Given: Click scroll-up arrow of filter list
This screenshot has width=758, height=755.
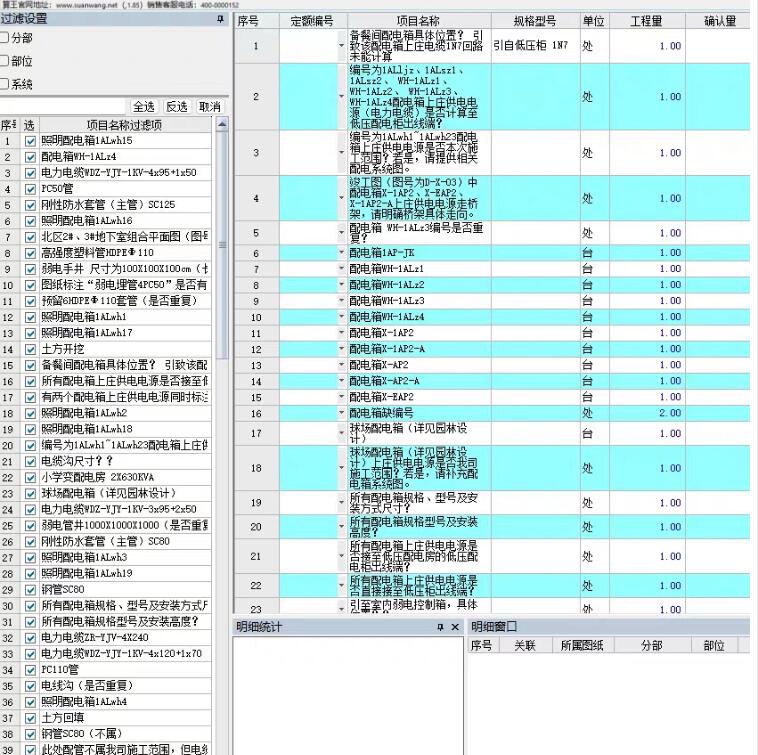Looking at the screenshot, I should pos(222,125).
